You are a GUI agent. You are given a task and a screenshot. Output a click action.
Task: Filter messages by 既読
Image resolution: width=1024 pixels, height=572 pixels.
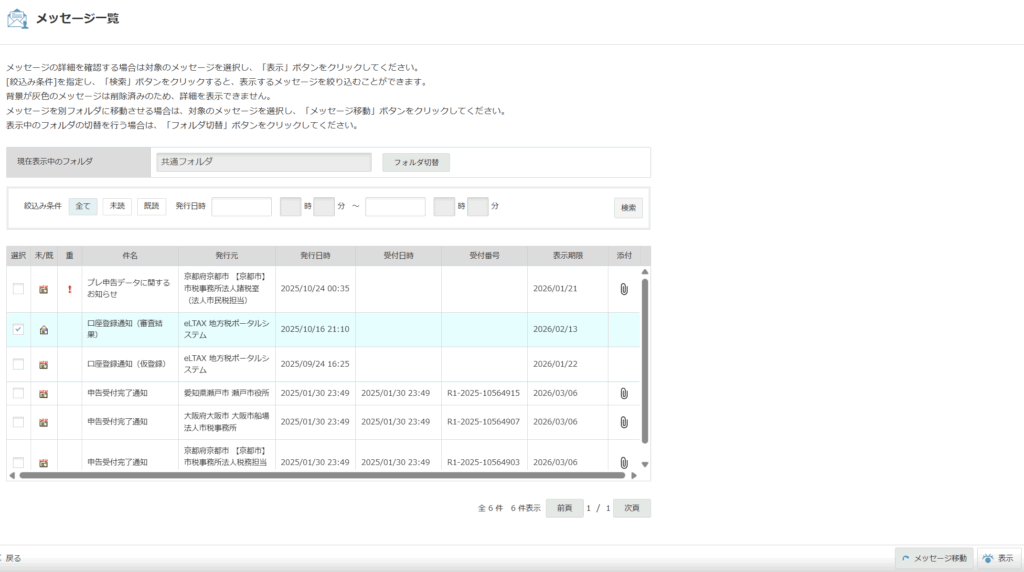tap(151, 206)
